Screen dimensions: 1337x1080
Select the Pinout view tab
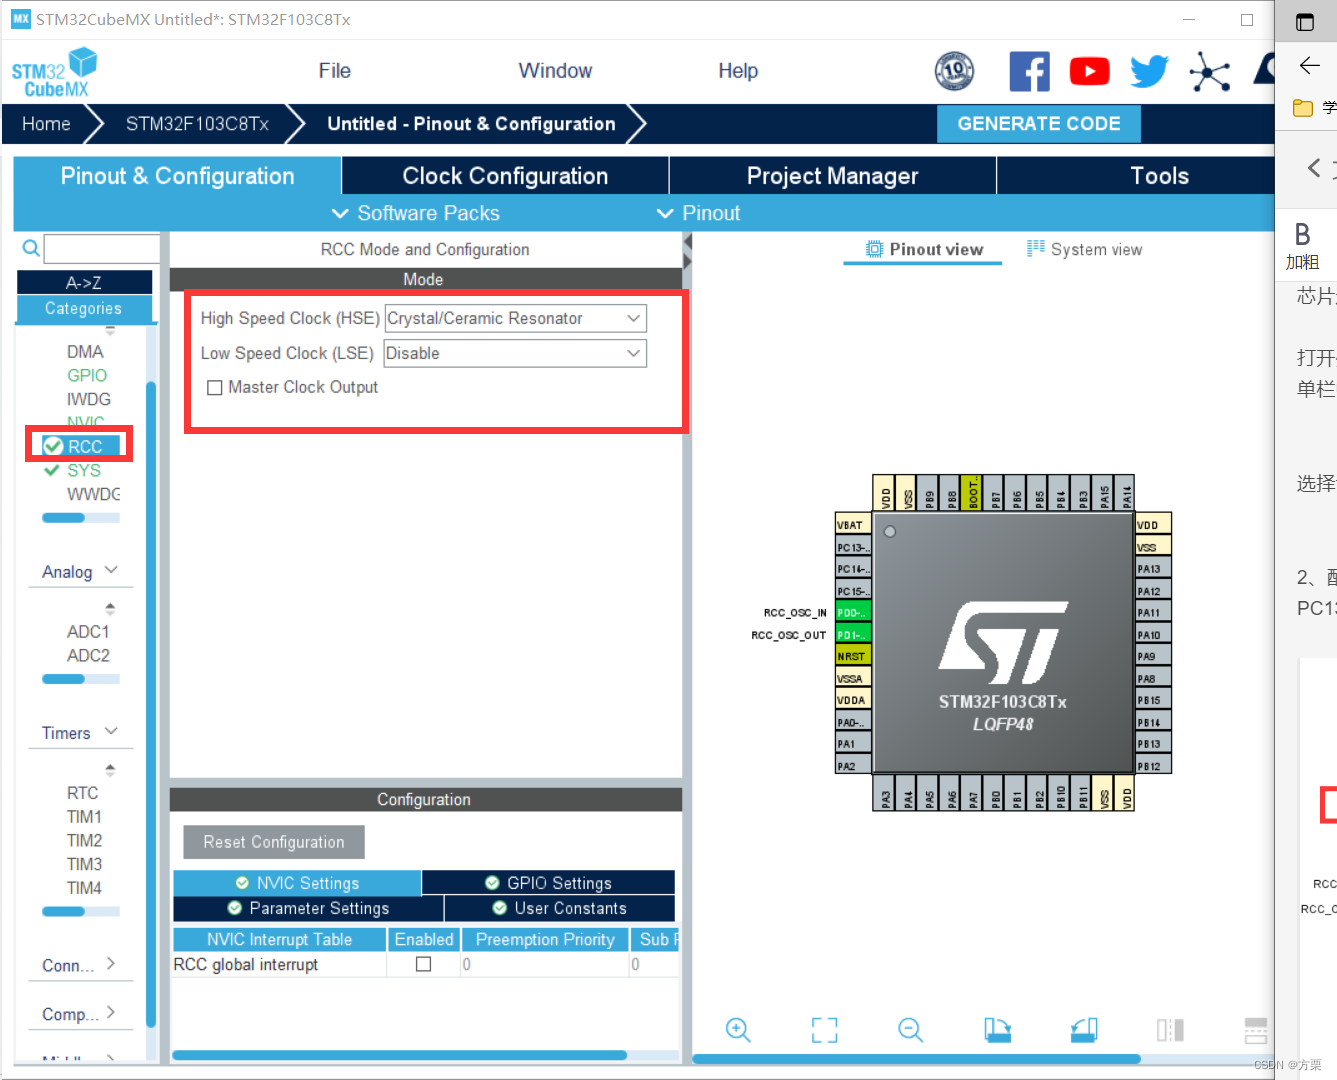(923, 249)
